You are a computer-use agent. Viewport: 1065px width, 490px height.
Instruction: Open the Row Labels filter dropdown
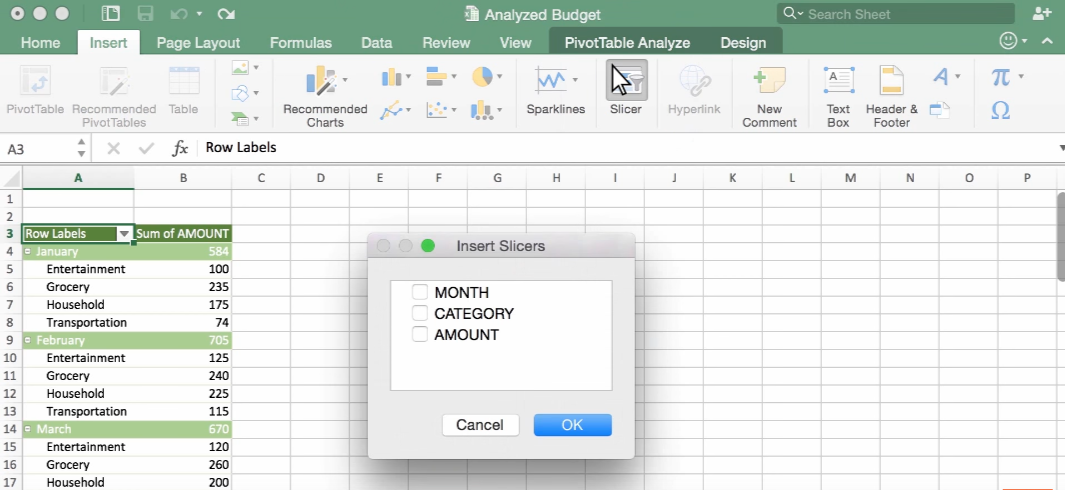click(124, 234)
